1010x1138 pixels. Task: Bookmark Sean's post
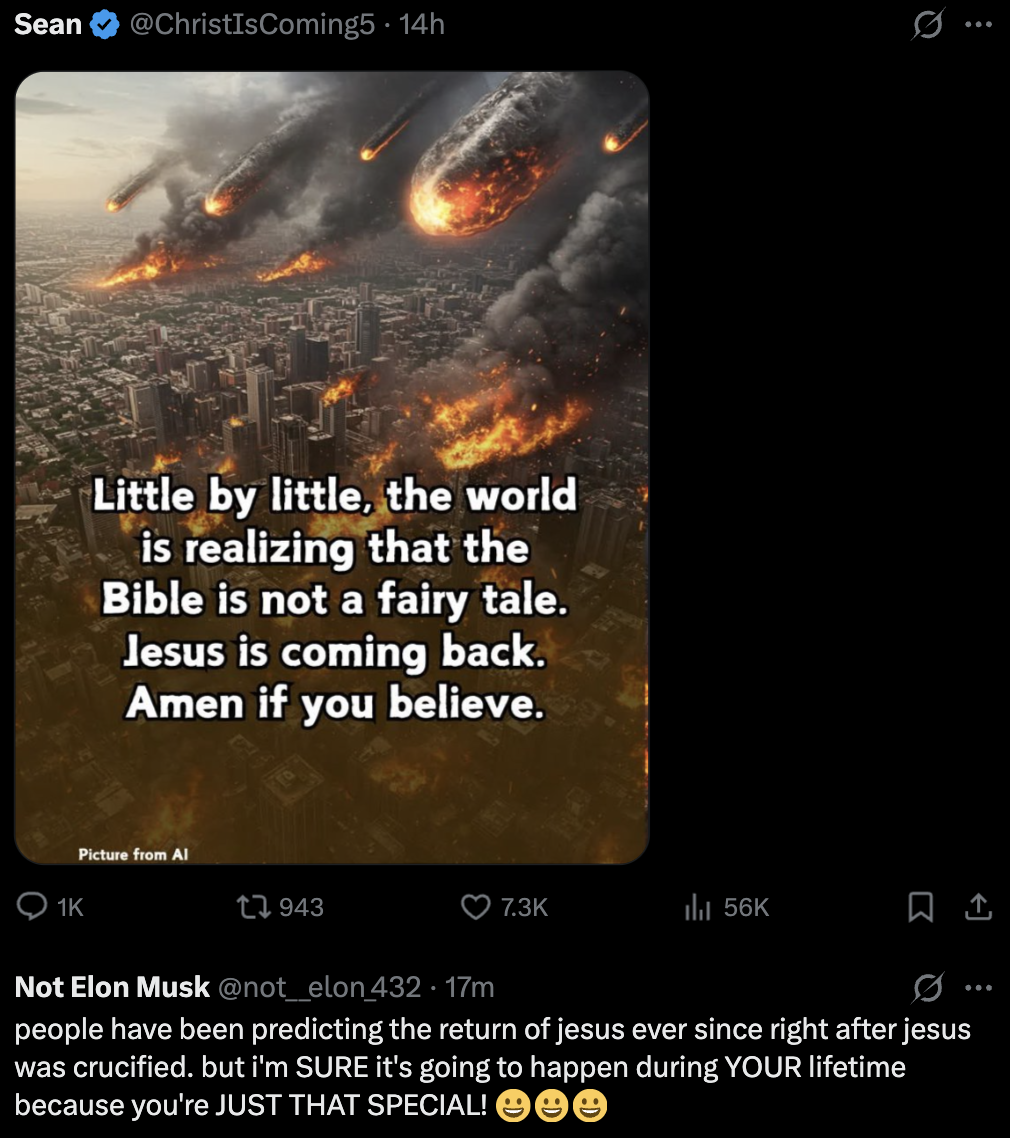(920, 907)
